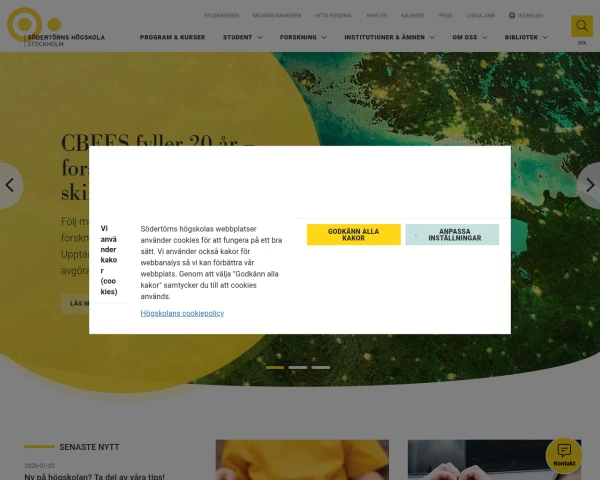Click Godkänn alla kakor button
The width and height of the screenshot is (600, 480).
354,235
